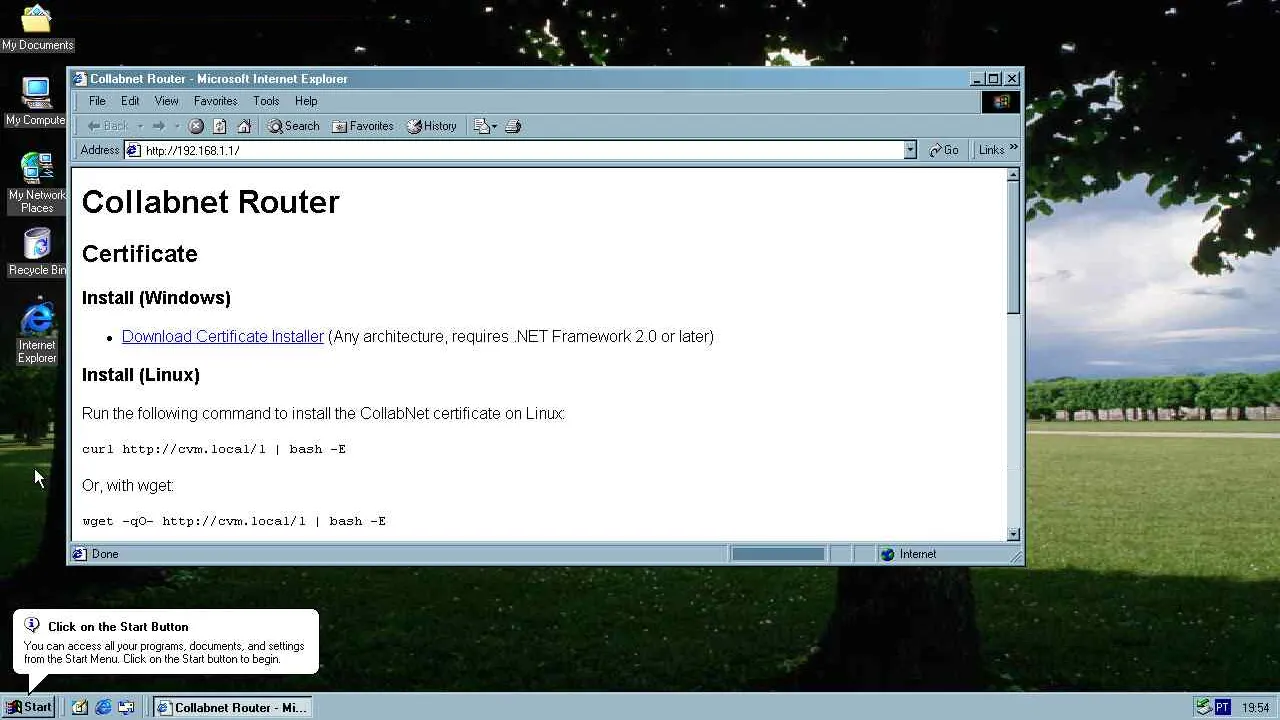Screen dimensions: 1280x720
Task: Click the Address label in the address bar
Action: click(100, 150)
